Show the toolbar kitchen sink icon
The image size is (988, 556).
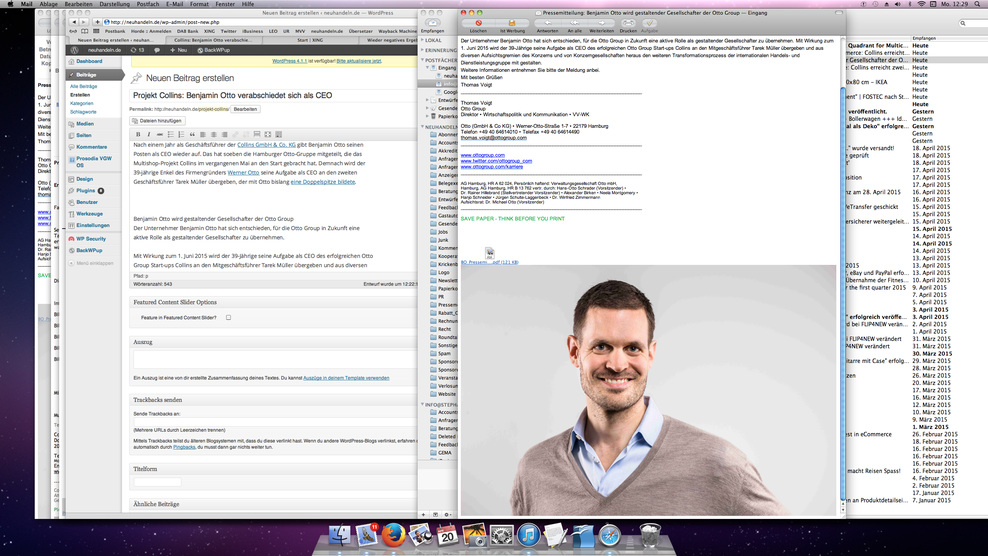(279, 134)
